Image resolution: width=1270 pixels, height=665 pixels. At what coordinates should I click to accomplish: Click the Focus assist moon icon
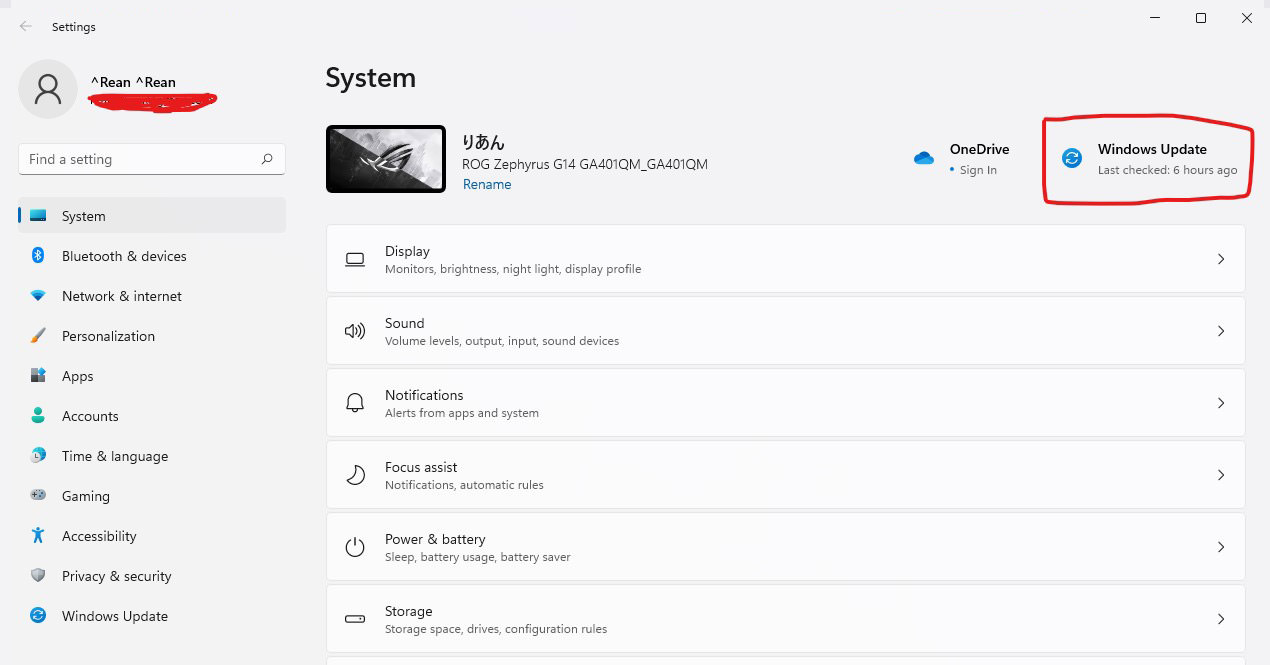coord(355,475)
